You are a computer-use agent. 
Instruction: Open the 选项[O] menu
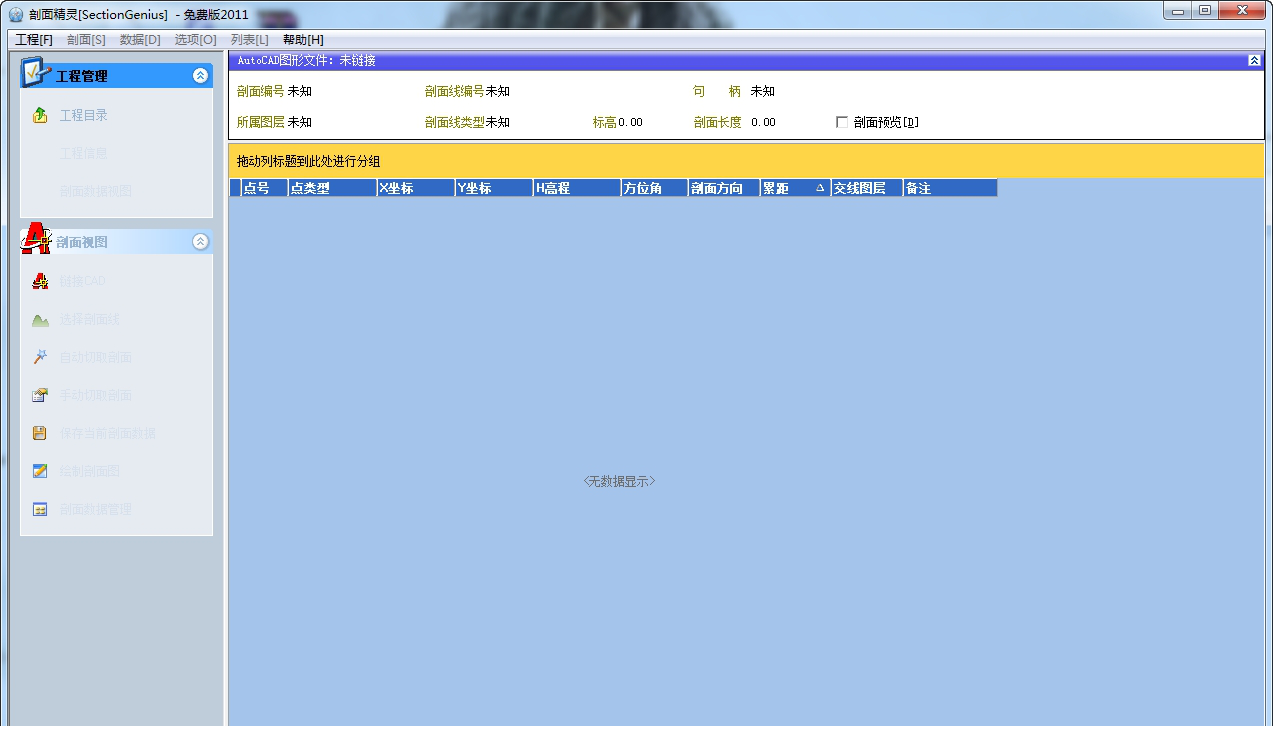(x=195, y=39)
